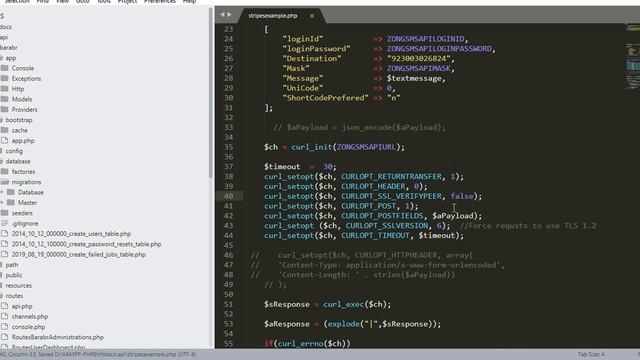The height and width of the screenshot is (360, 640).
Task: Click the $timeout variable on line 37
Action: click(x=282, y=167)
